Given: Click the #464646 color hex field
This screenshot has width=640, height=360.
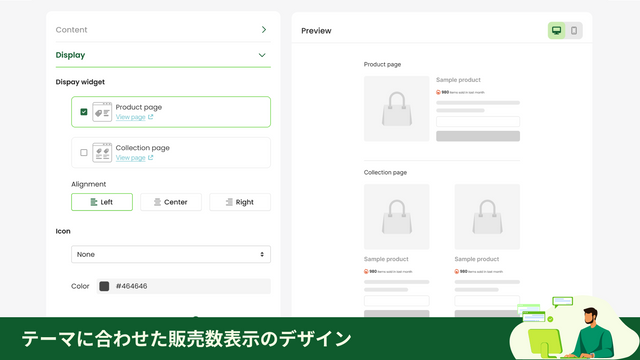Looking at the screenshot, I should [x=184, y=286].
